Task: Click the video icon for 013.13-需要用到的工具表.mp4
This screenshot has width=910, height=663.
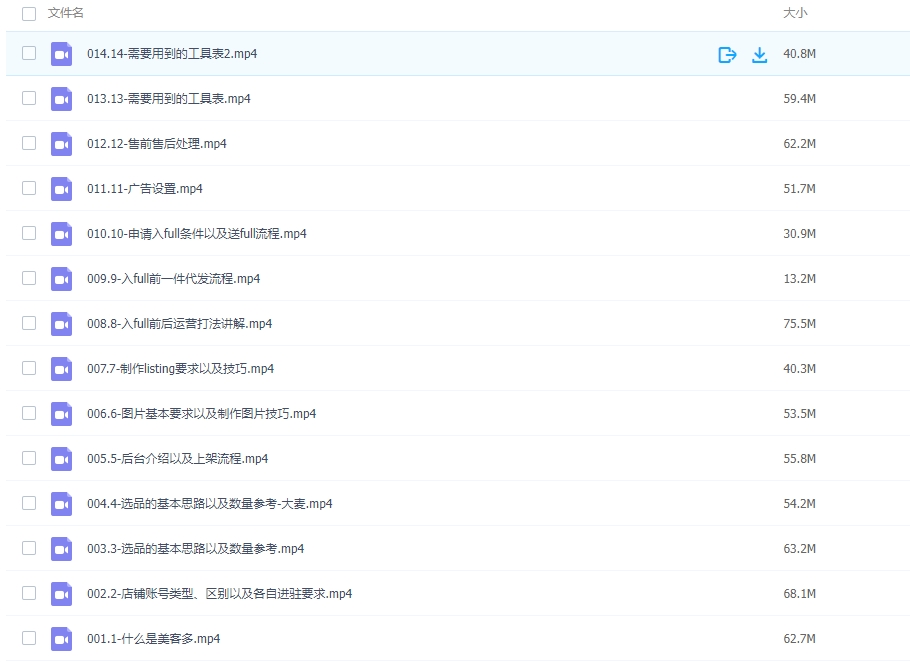Action: pos(61,98)
